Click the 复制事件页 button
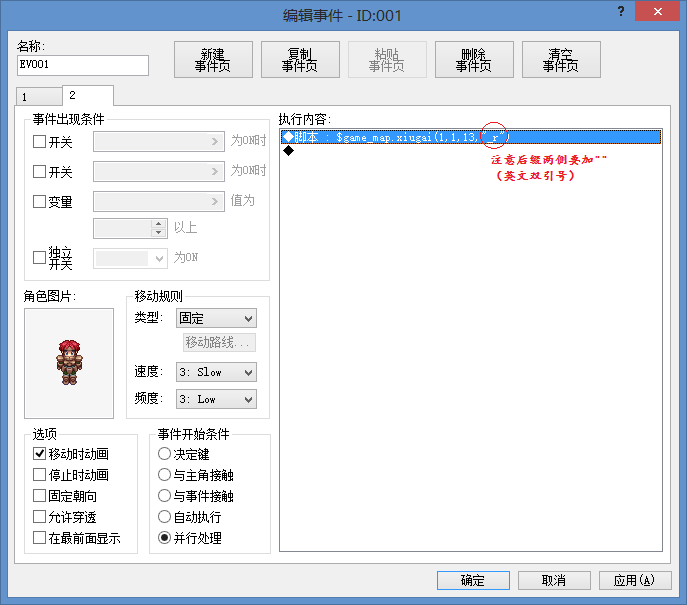The height and width of the screenshot is (605, 687). click(x=300, y=60)
